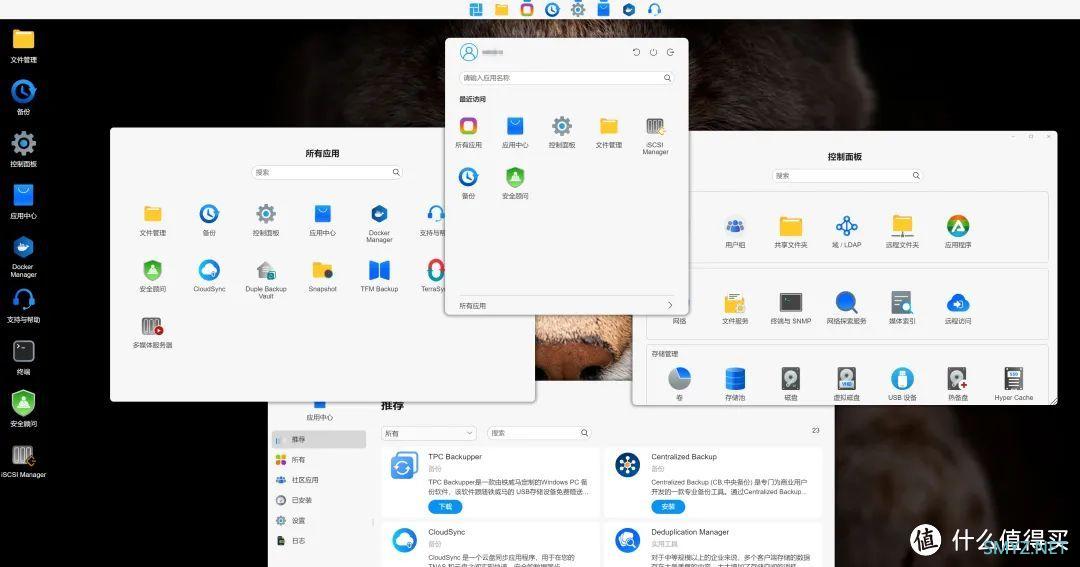The height and width of the screenshot is (567, 1080).
Task: Click the start menu grid icon in top bar
Action: [x=476, y=9]
